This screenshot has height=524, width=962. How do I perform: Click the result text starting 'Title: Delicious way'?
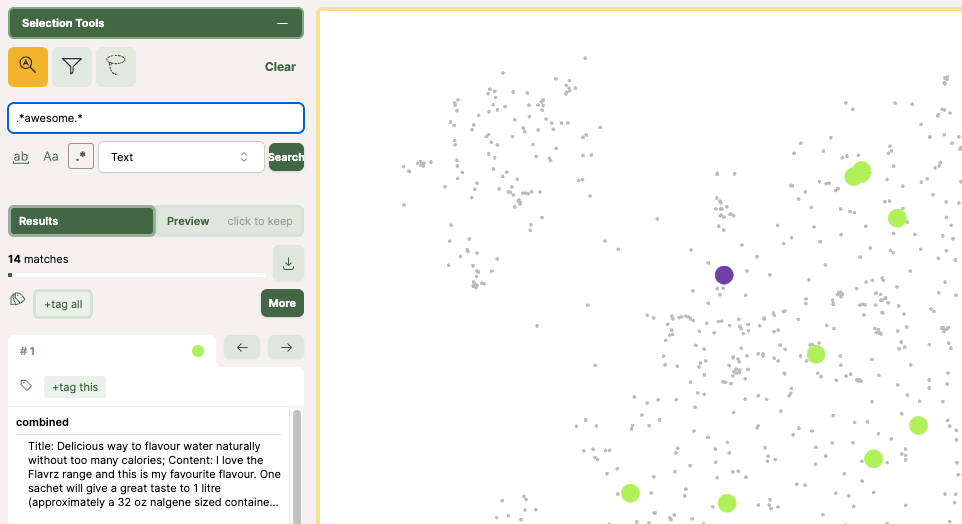click(155, 474)
